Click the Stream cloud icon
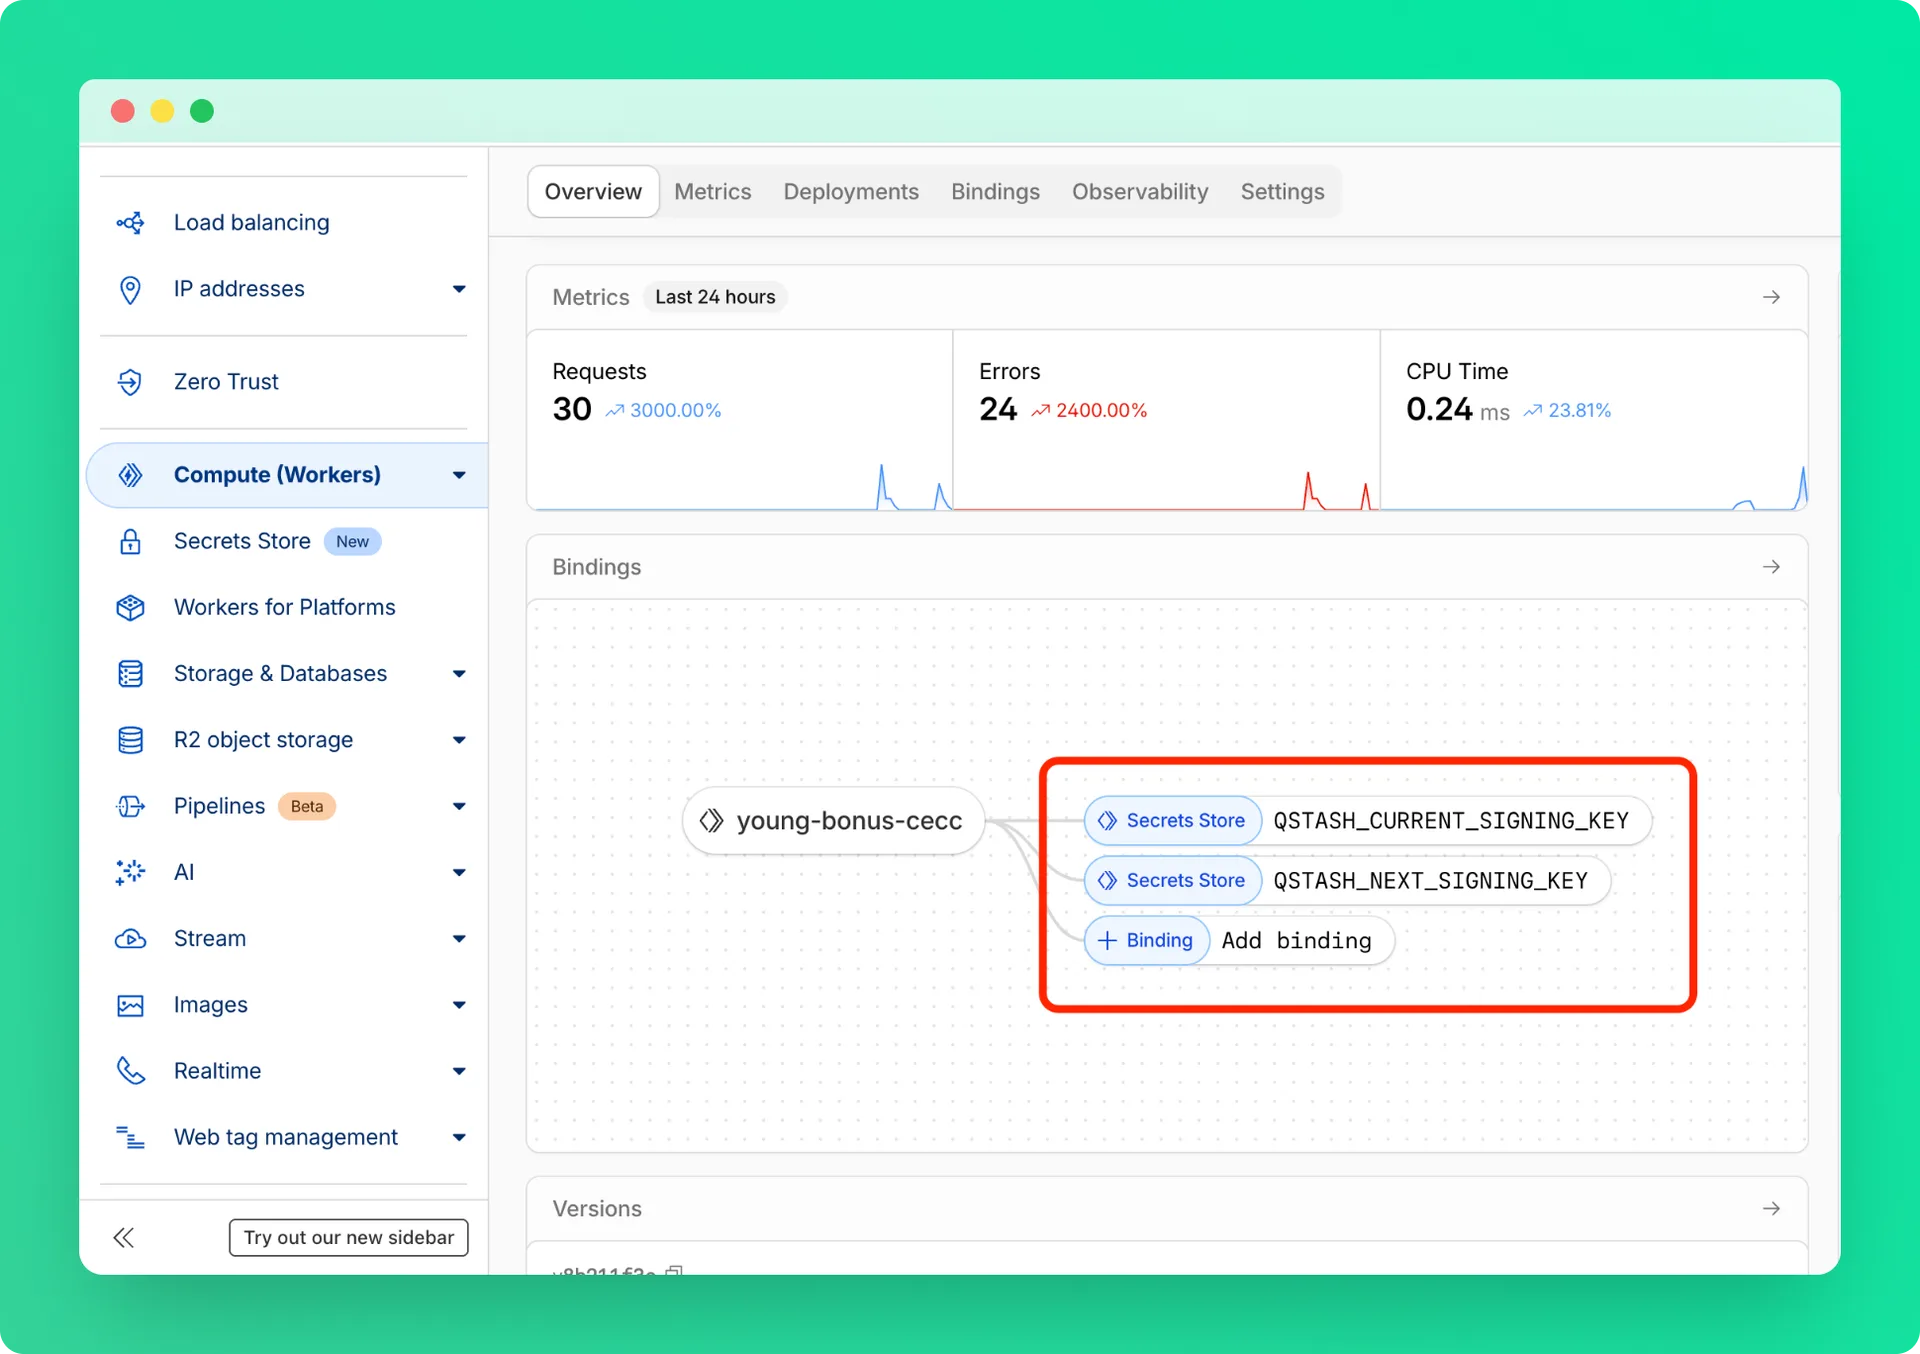The height and width of the screenshot is (1354, 1920). coord(130,939)
